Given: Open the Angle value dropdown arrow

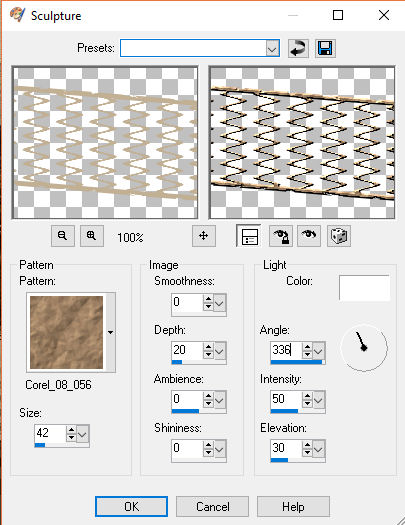Looking at the screenshot, I should click(319, 351).
